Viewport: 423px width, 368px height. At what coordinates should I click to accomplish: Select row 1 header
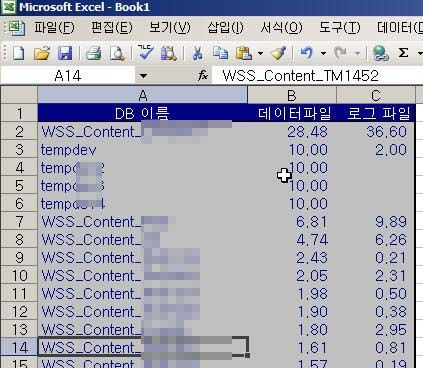coord(19,113)
